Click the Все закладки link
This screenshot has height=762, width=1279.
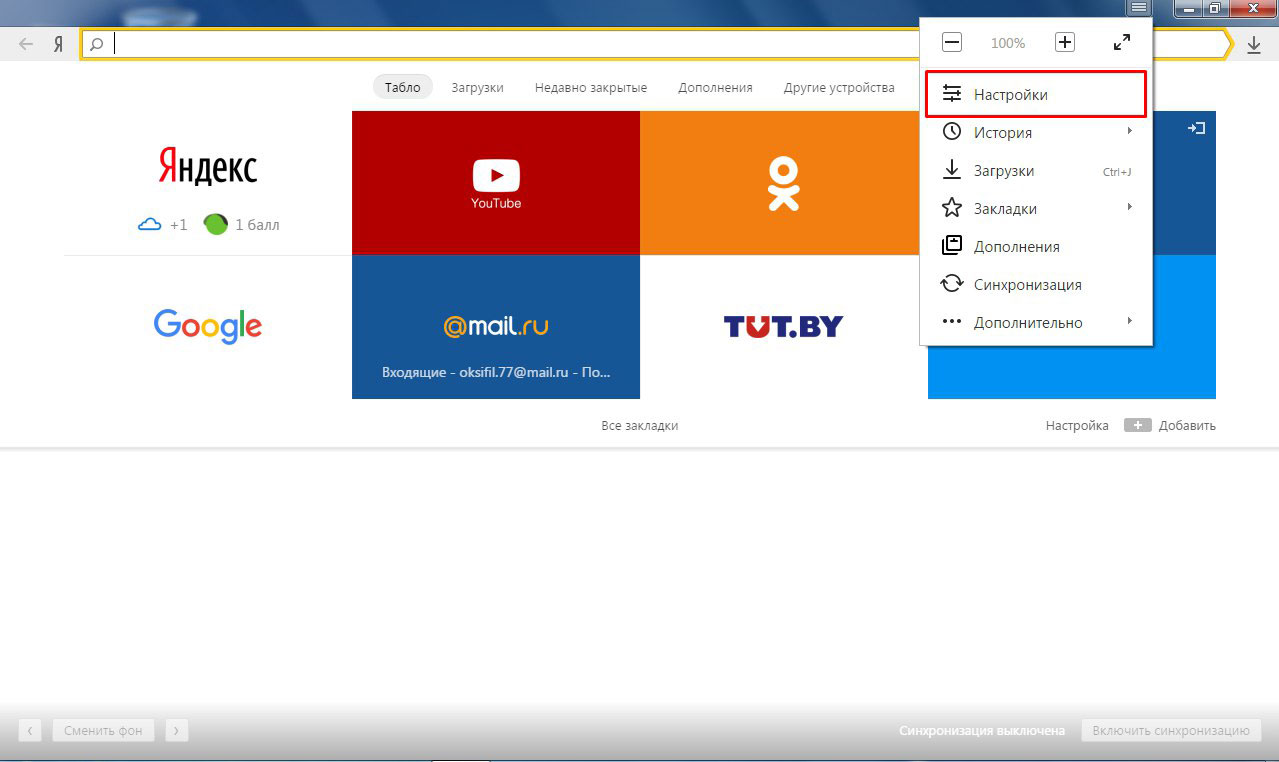pyautogui.click(x=640, y=426)
